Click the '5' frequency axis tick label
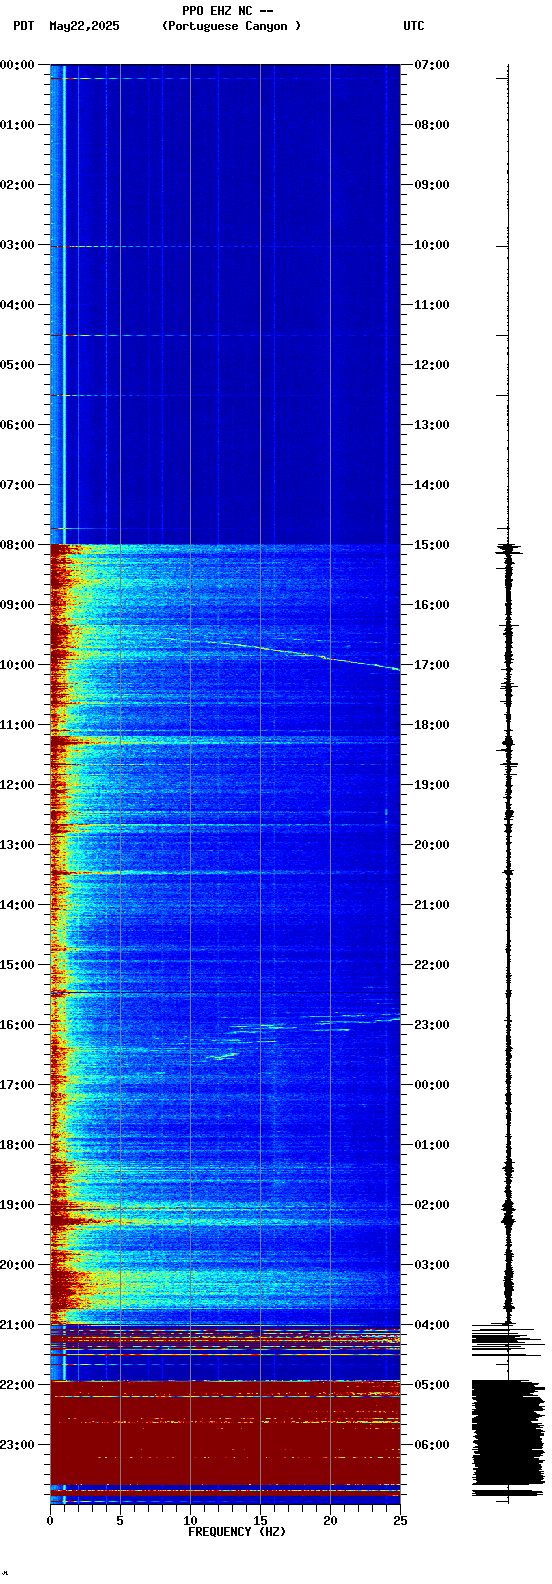The width and height of the screenshot is (552, 1584). 120,1521
